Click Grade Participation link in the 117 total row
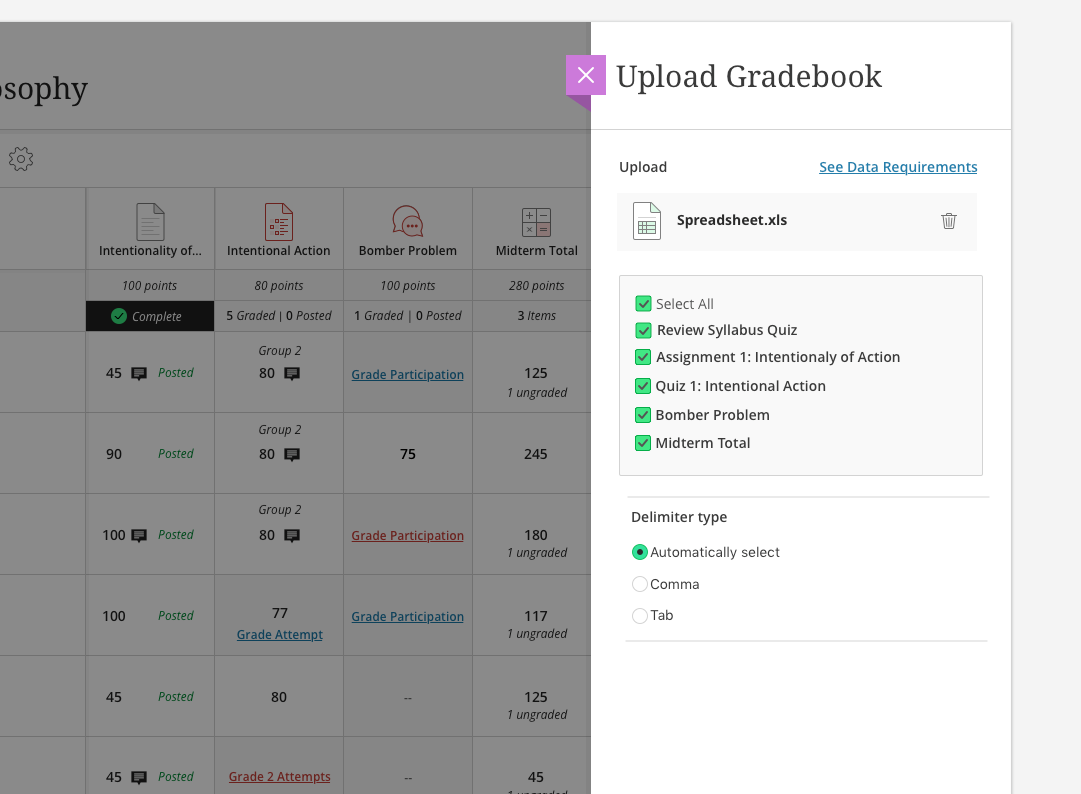 pyautogui.click(x=407, y=617)
